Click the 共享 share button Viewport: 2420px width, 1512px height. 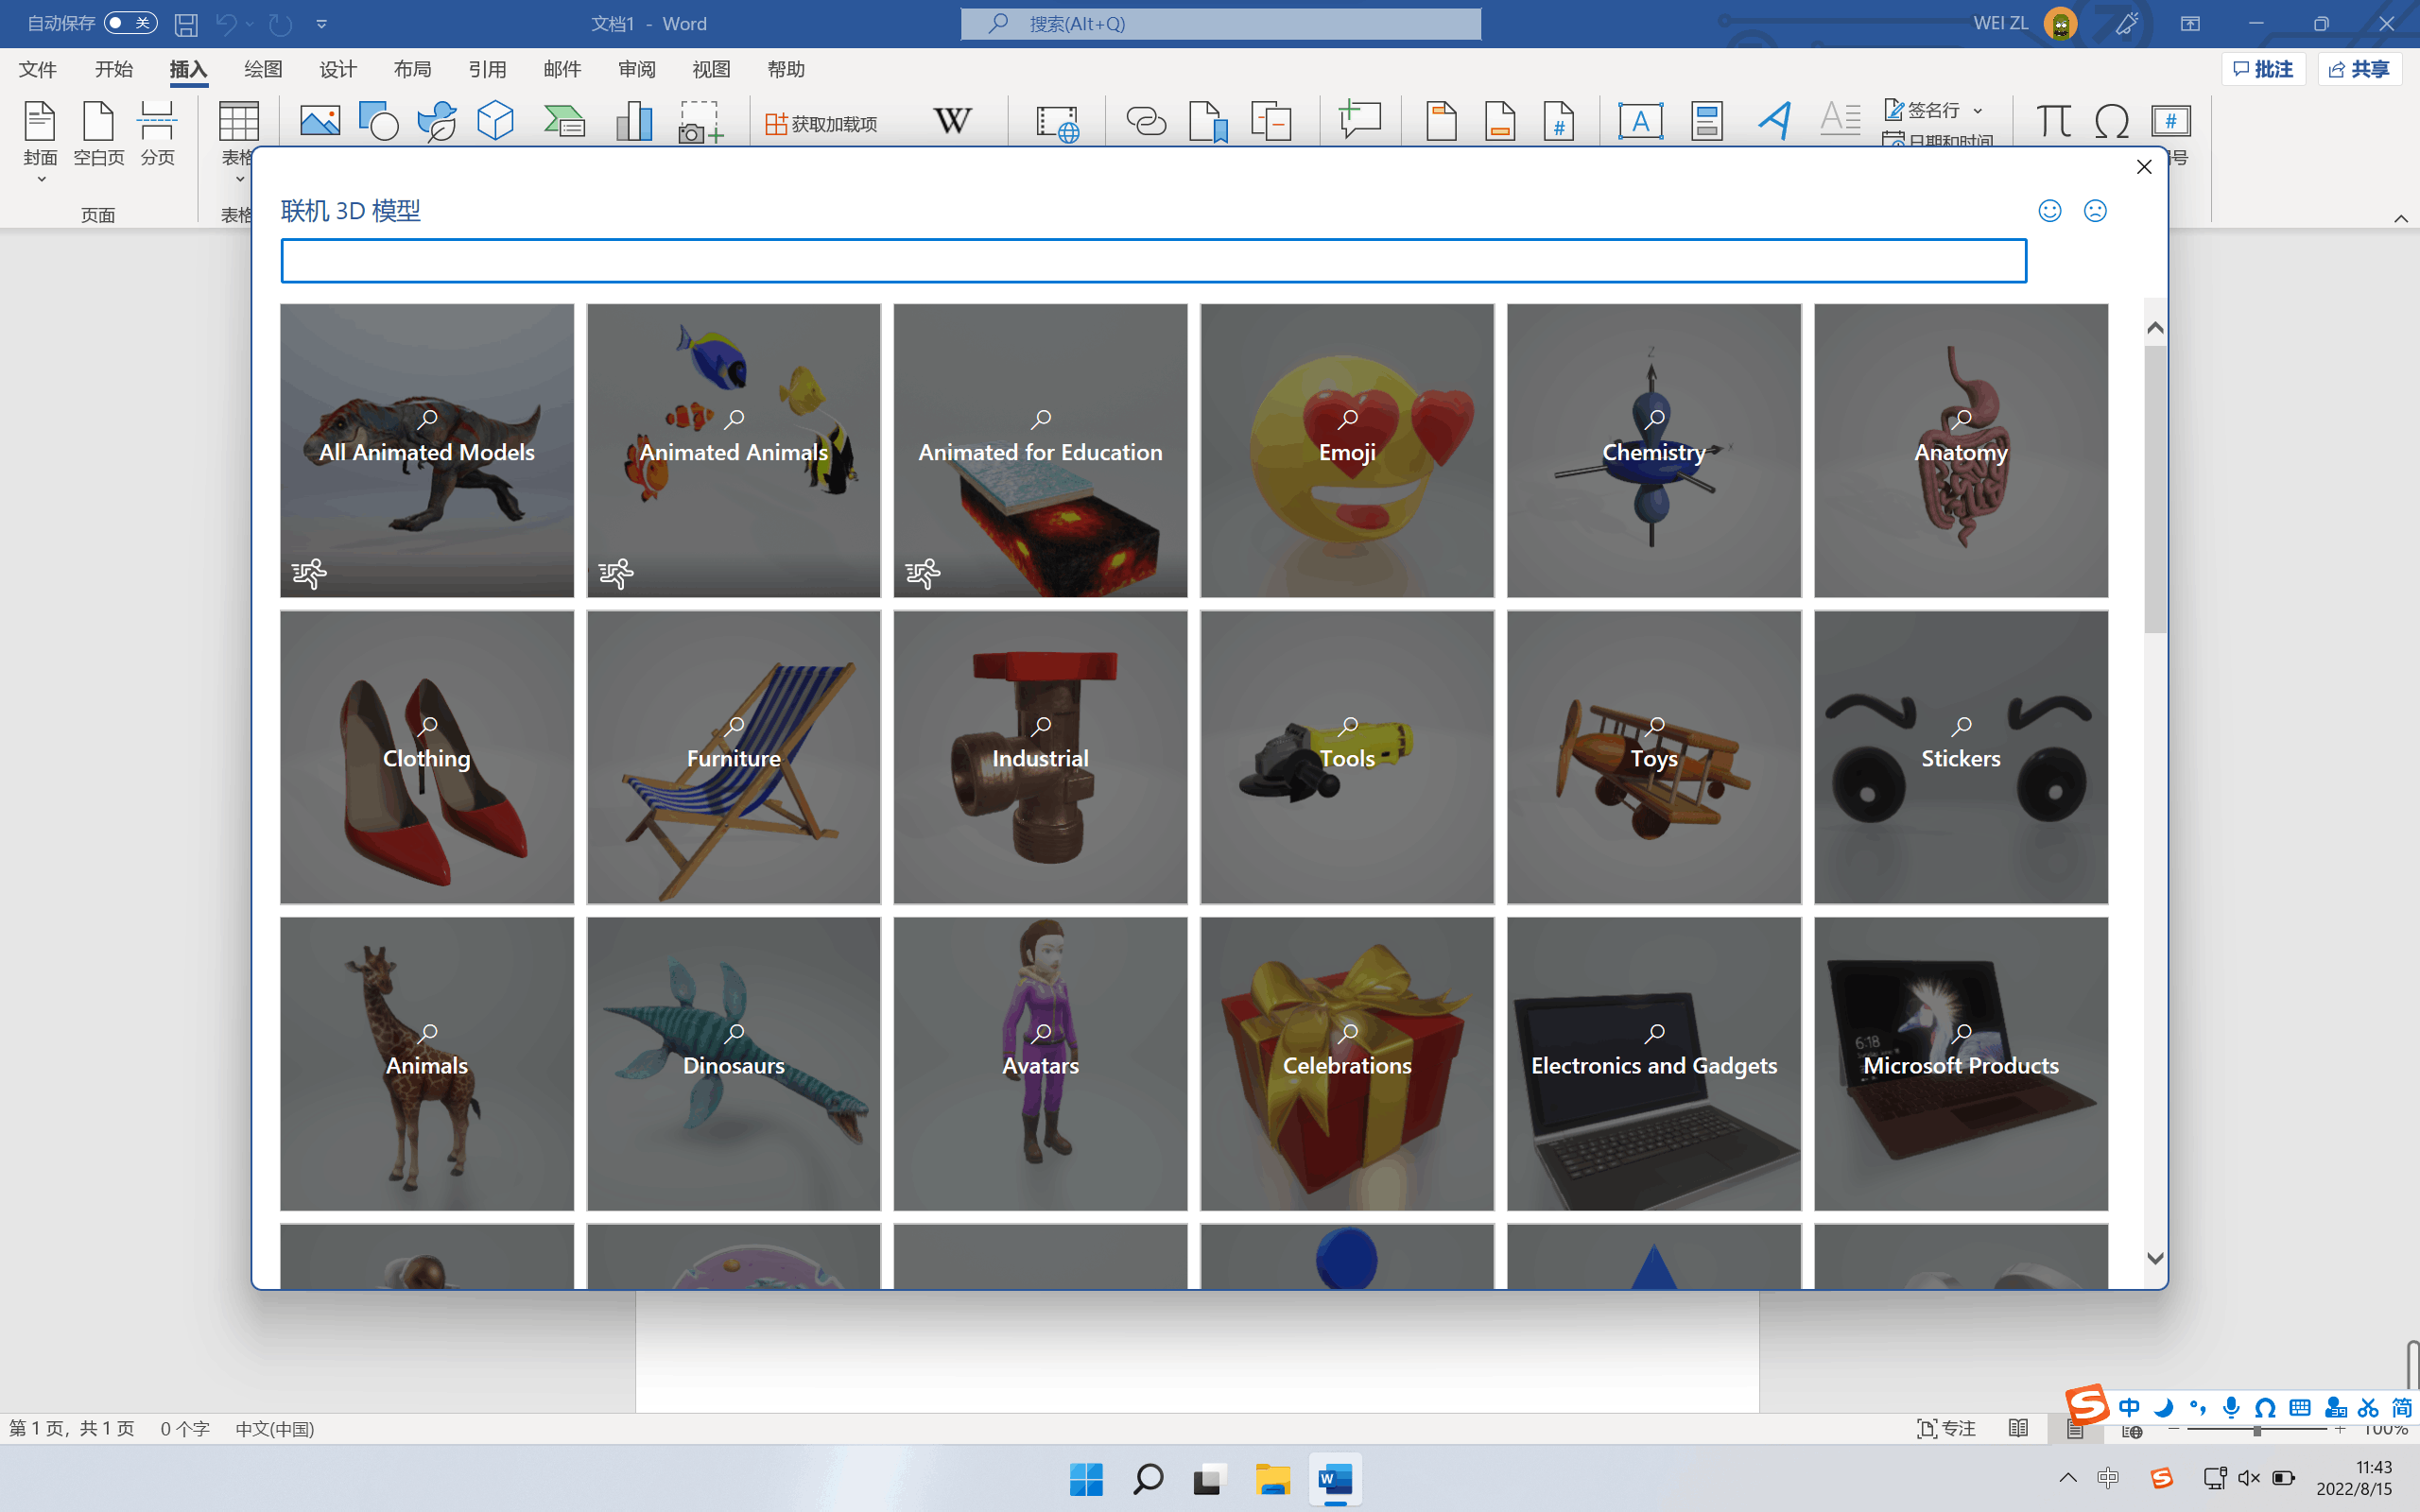tap(2359, 69)
